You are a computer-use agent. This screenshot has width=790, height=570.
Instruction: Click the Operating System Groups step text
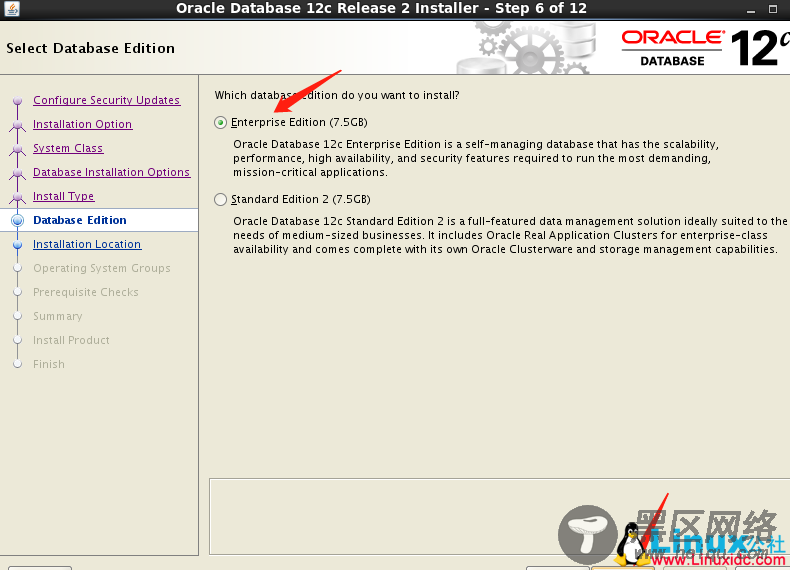point(102,268)
